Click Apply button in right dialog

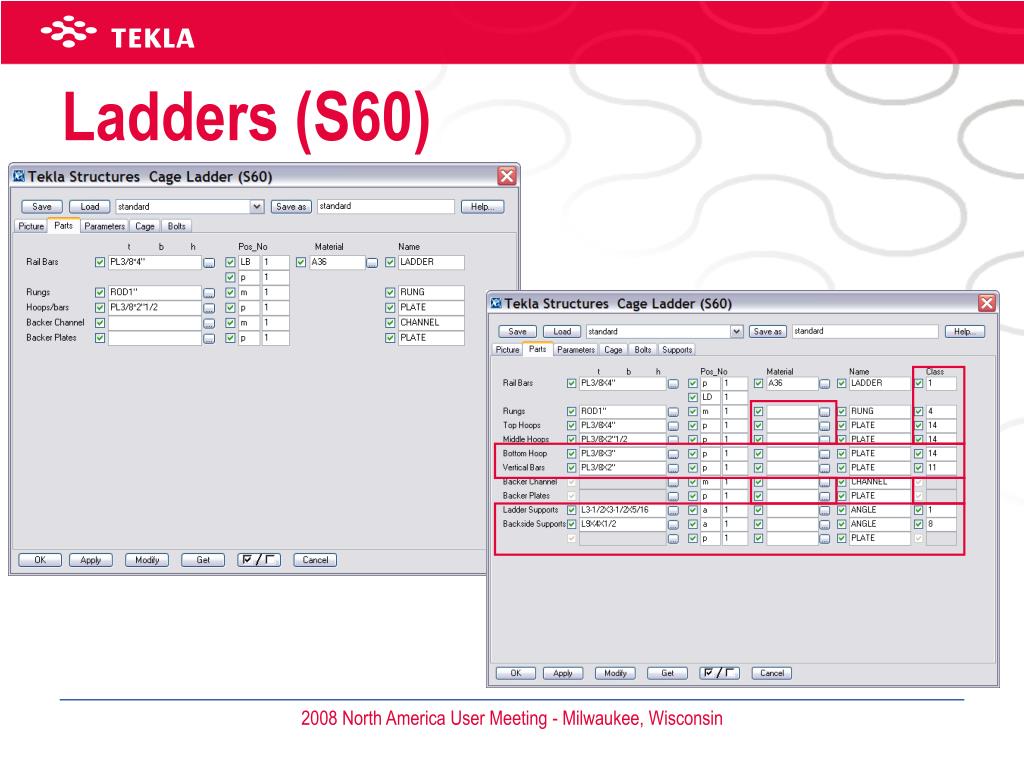[x=563, y=673]
